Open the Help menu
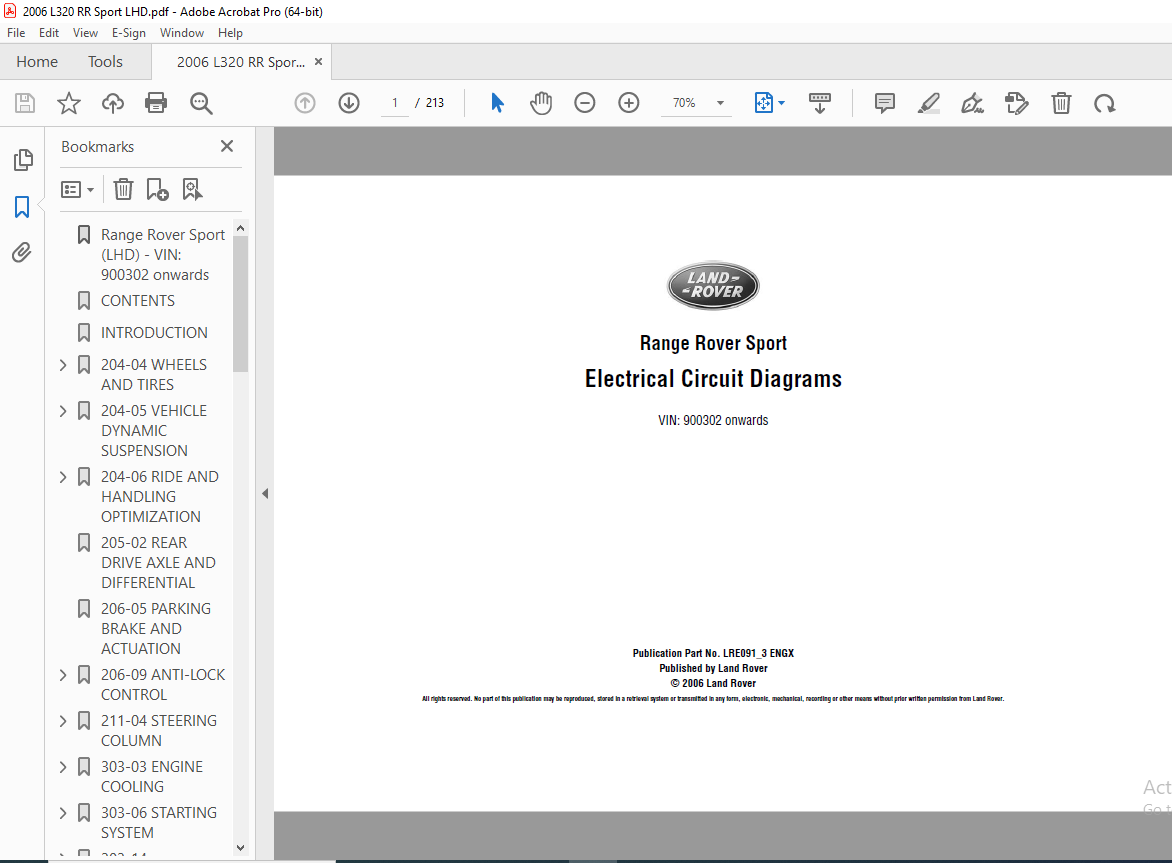1172x863 pixels. (230, 33)
